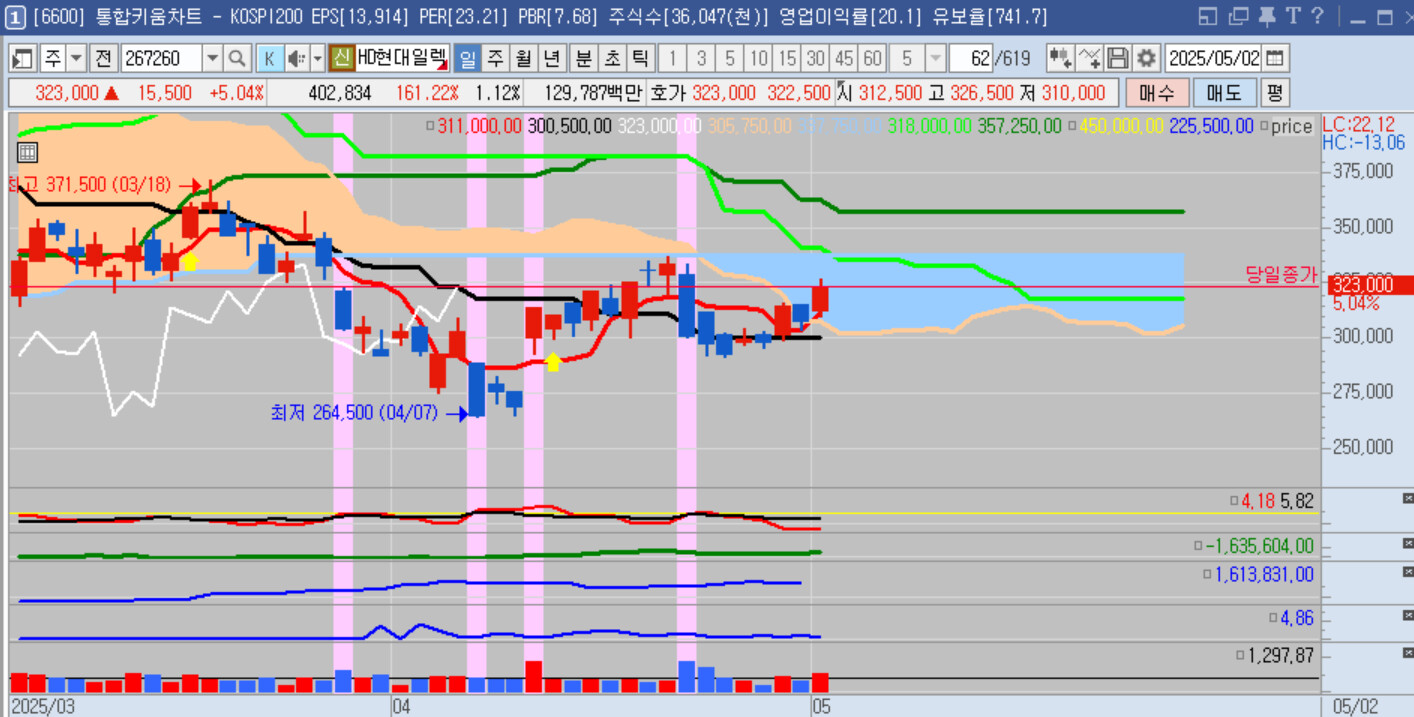Click the 매수 buy button

coord(1157,93)
